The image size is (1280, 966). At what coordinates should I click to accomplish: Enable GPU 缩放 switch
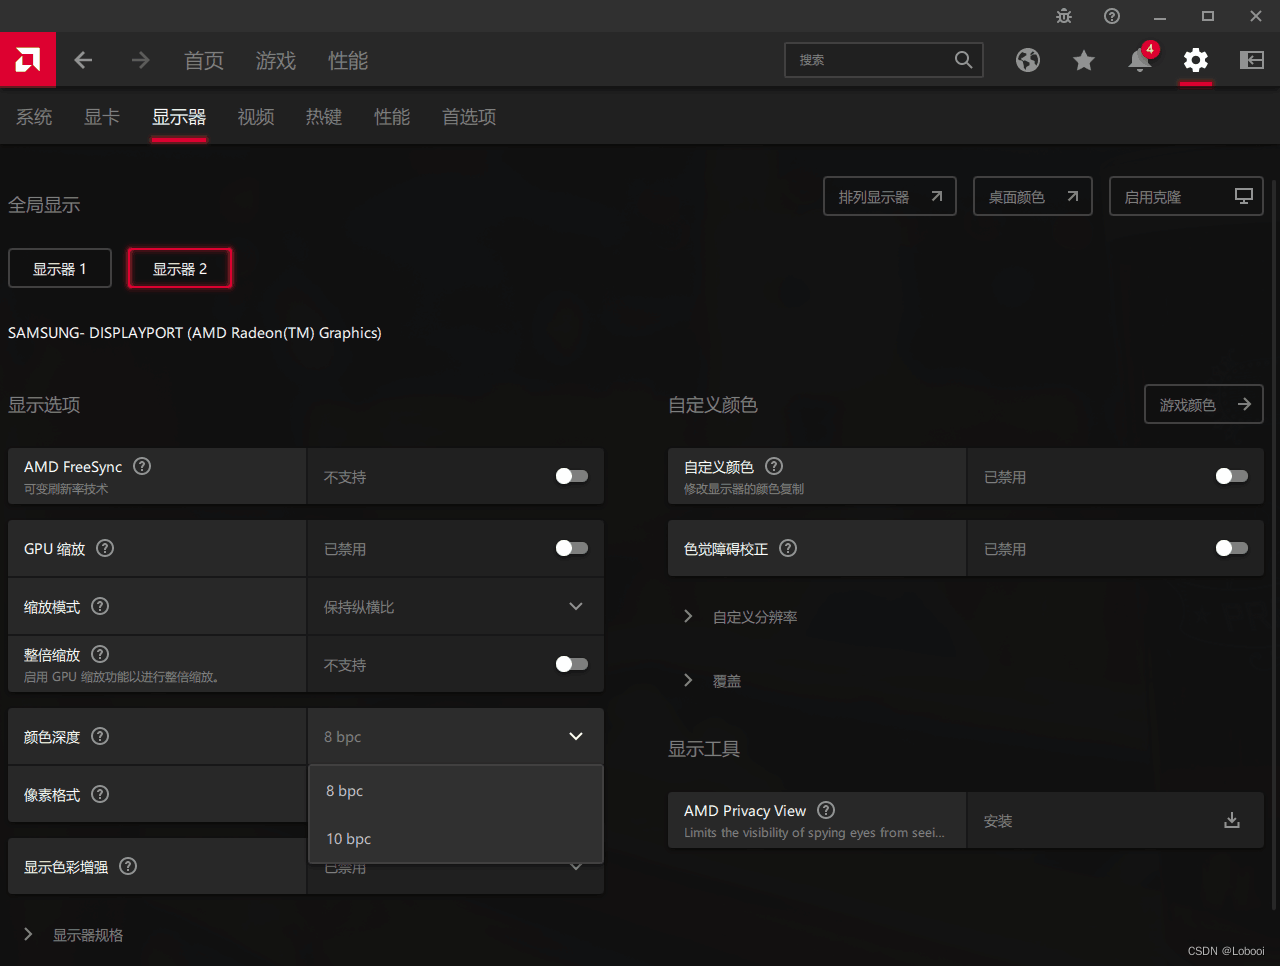[x=572, y=548]
